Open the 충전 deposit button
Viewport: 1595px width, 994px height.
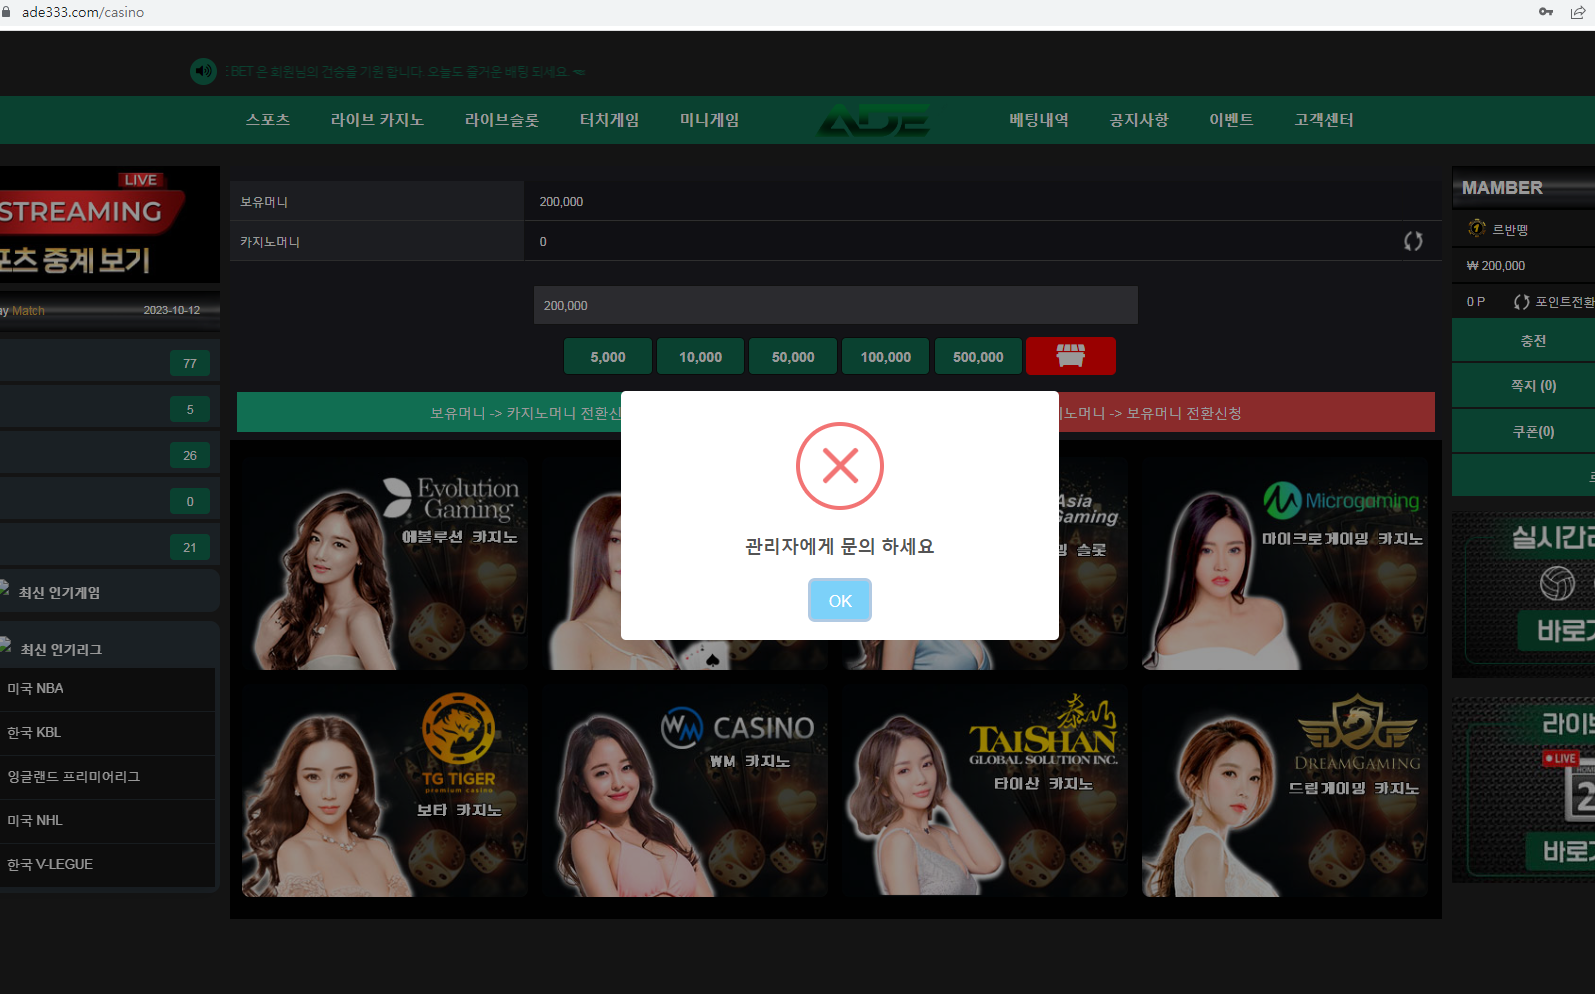tap(1533, 341)
